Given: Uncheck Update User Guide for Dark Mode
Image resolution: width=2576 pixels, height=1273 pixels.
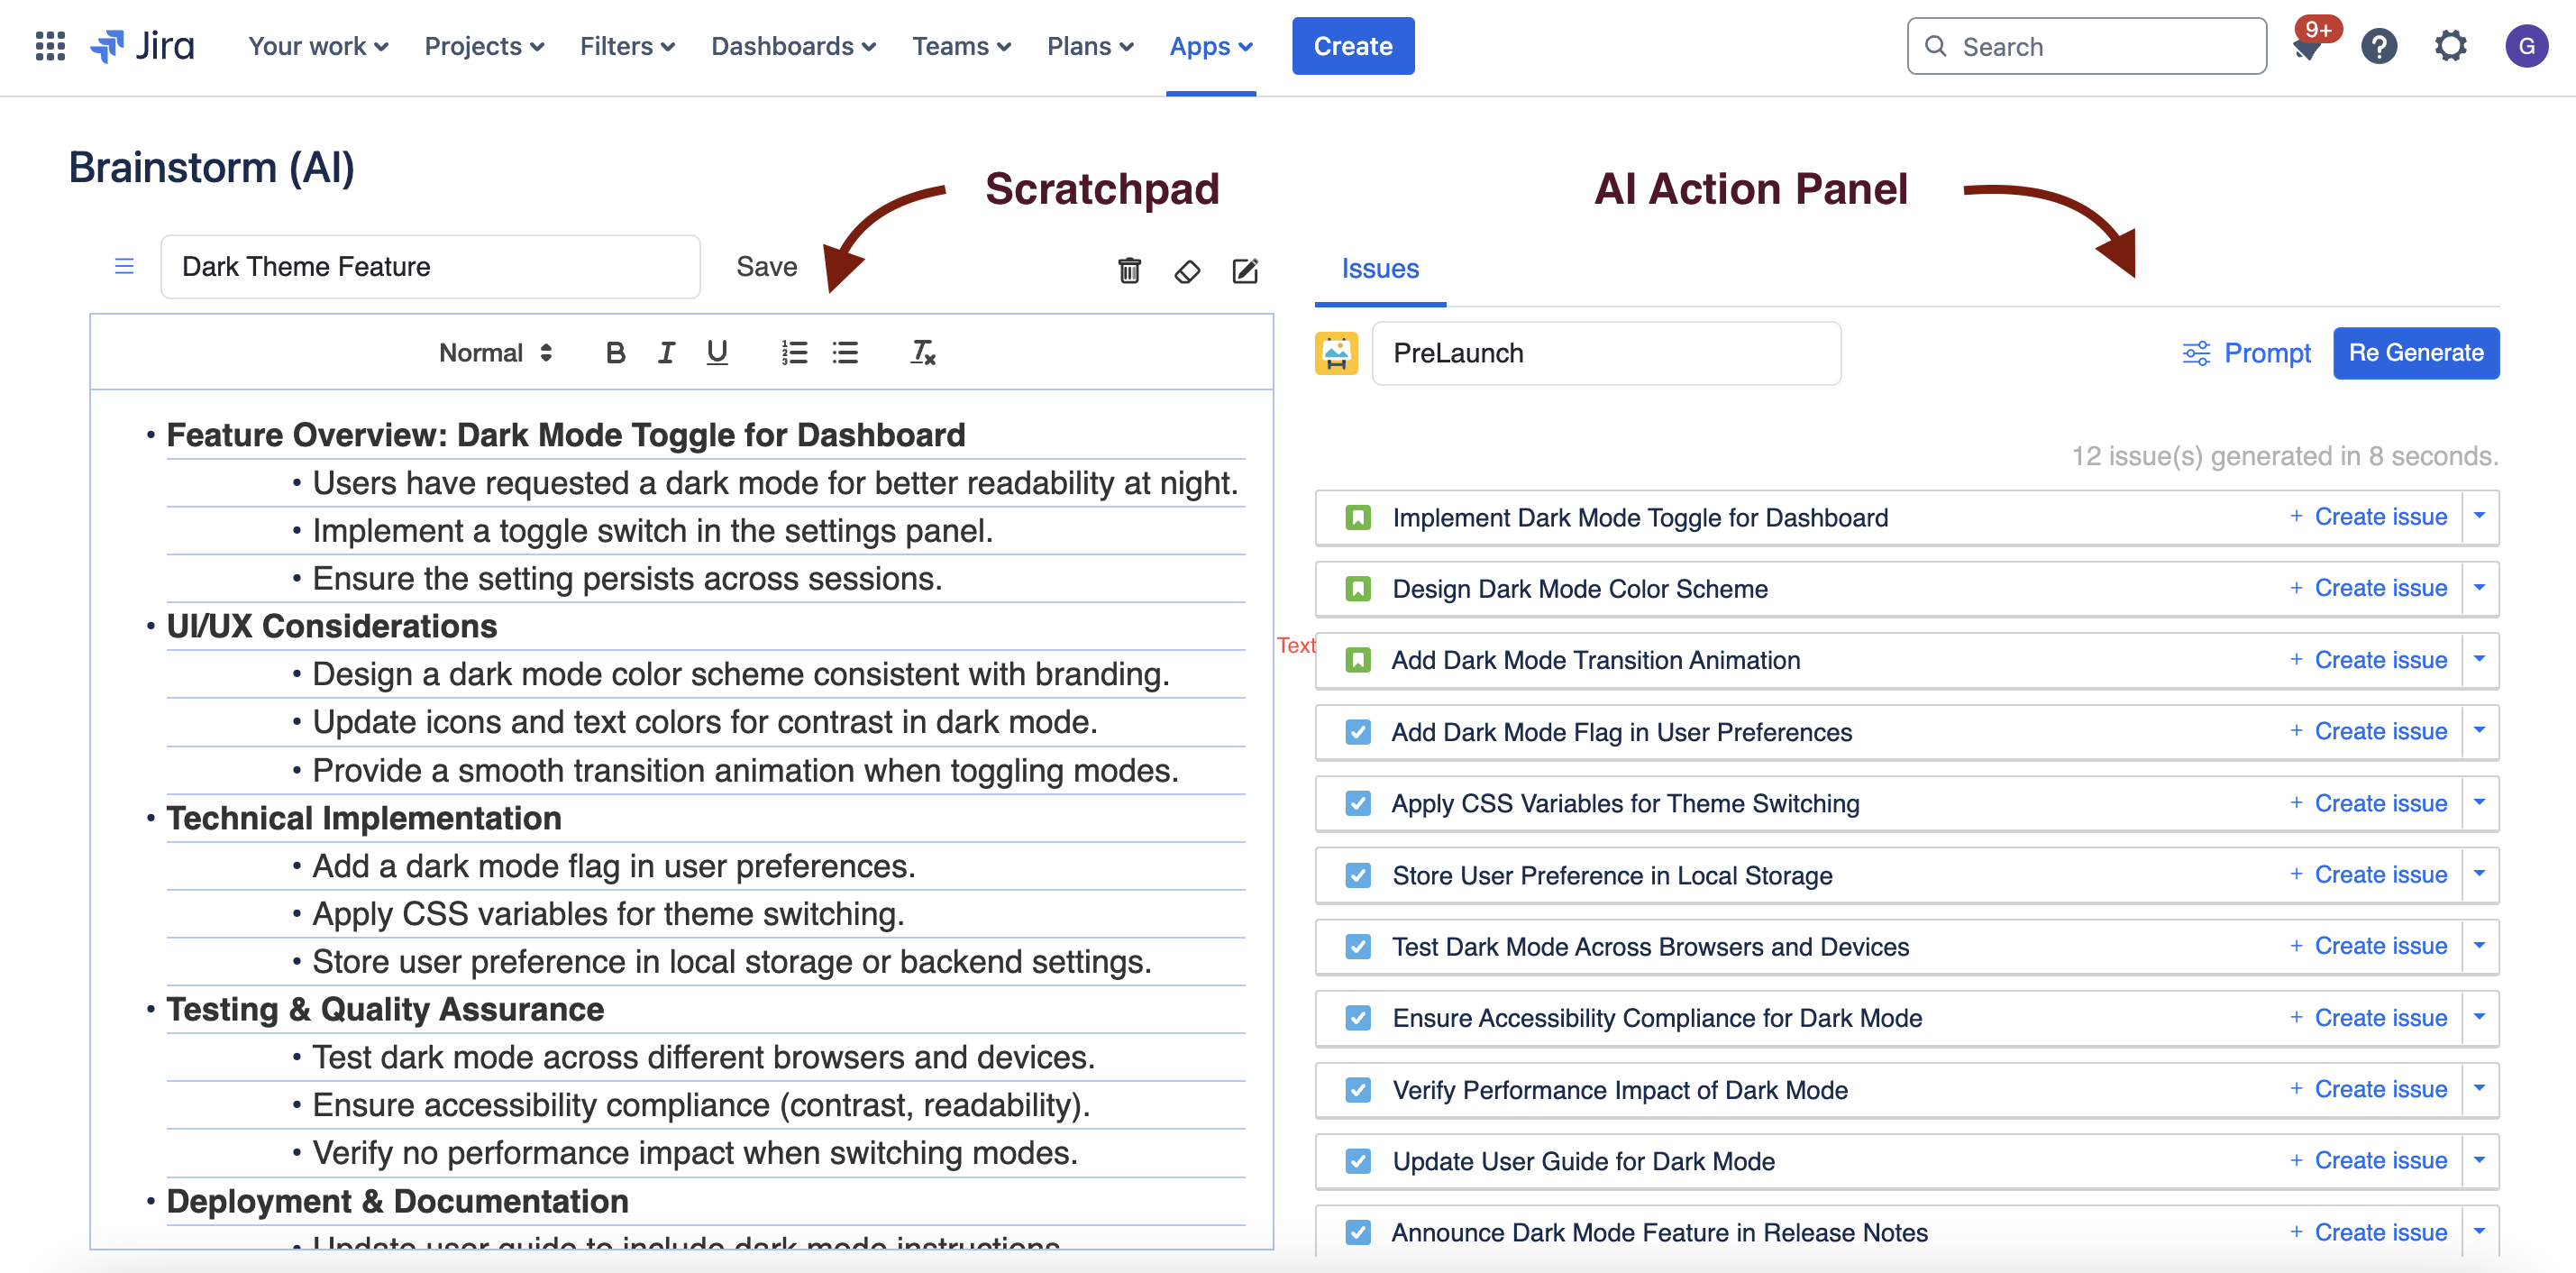Looking at the screenshot, I should click(x=1358, y=1161).
